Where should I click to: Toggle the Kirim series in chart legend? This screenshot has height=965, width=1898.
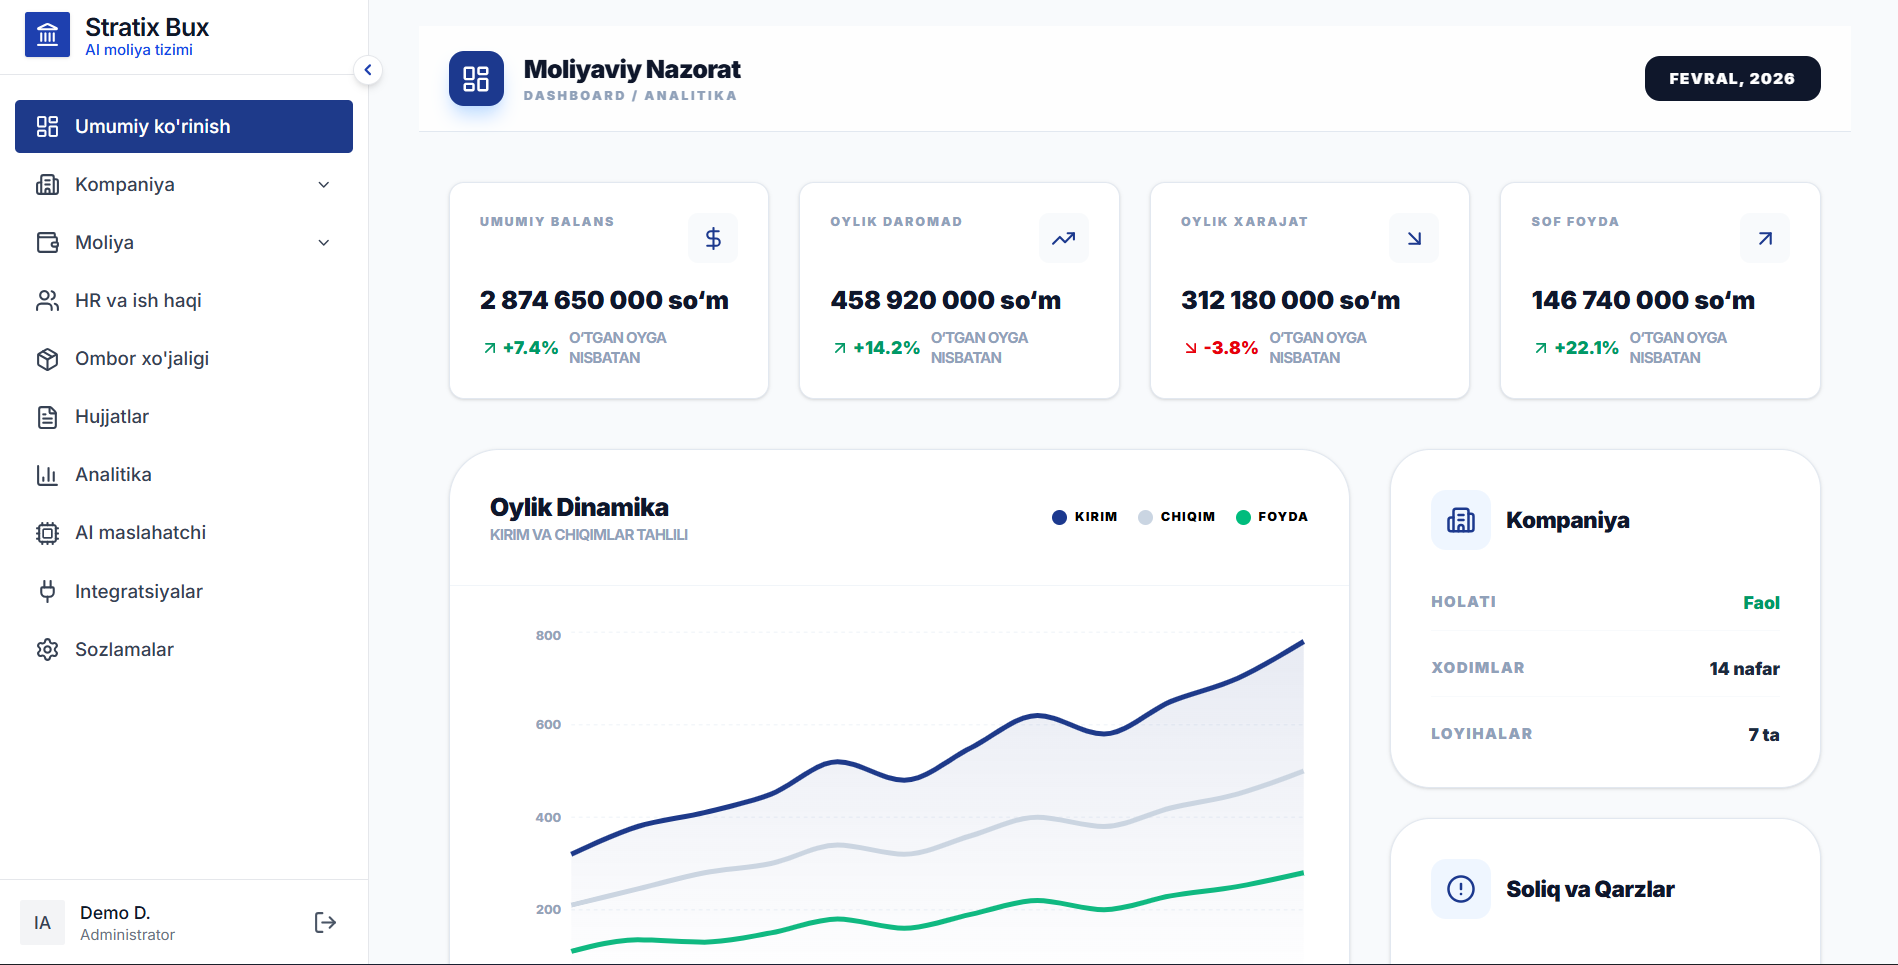1085,517
